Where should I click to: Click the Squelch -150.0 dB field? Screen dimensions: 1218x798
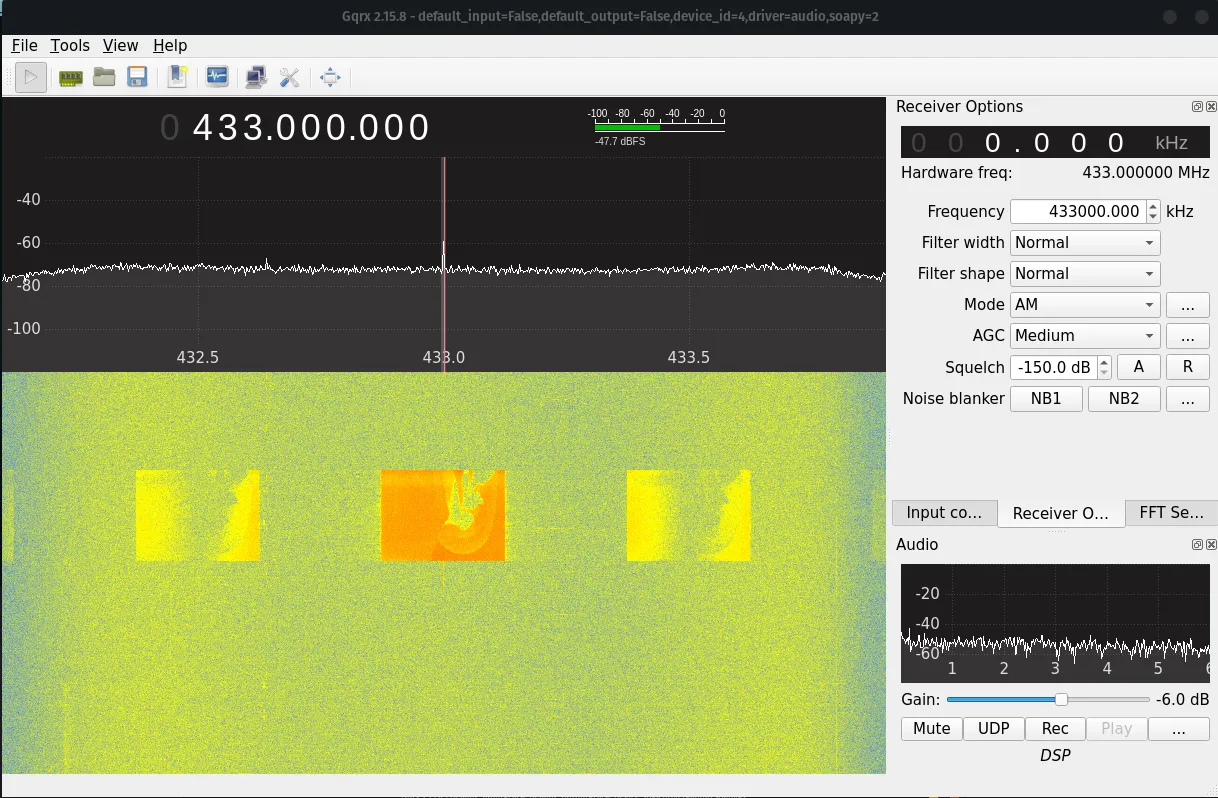1054,367
